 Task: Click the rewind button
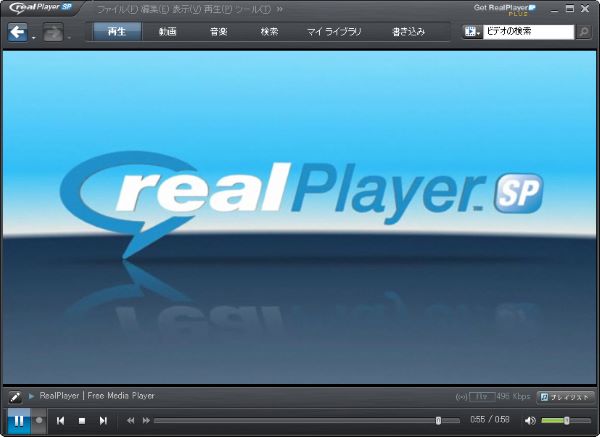(x=130, y=421)
